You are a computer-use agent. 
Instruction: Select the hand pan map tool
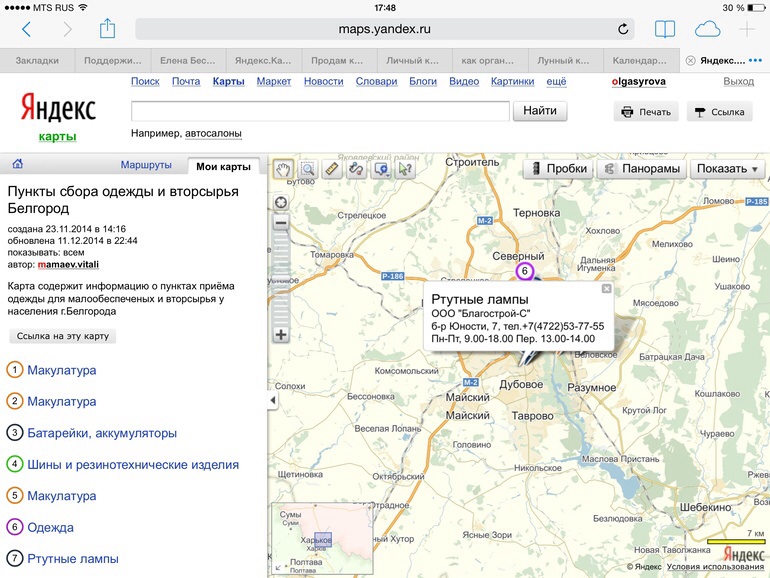click(x=283, y=170)
